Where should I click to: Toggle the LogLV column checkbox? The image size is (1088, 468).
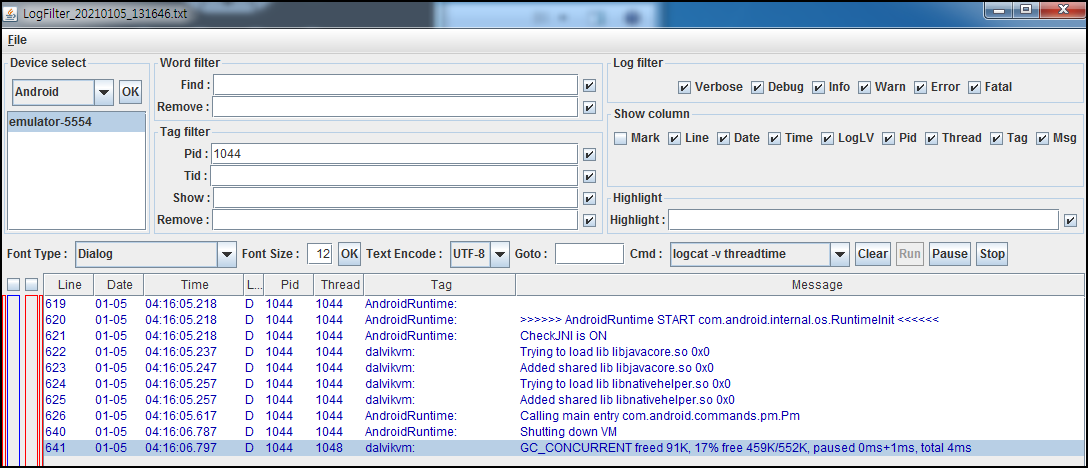click(x=827, y=138)
